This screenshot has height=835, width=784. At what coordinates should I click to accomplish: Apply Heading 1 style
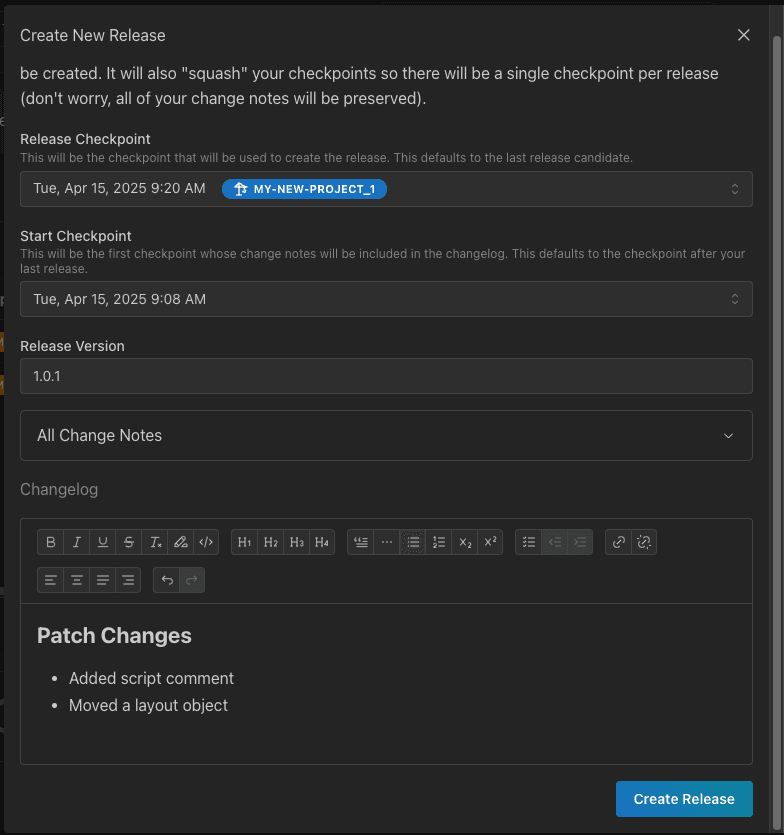[245, 542]
